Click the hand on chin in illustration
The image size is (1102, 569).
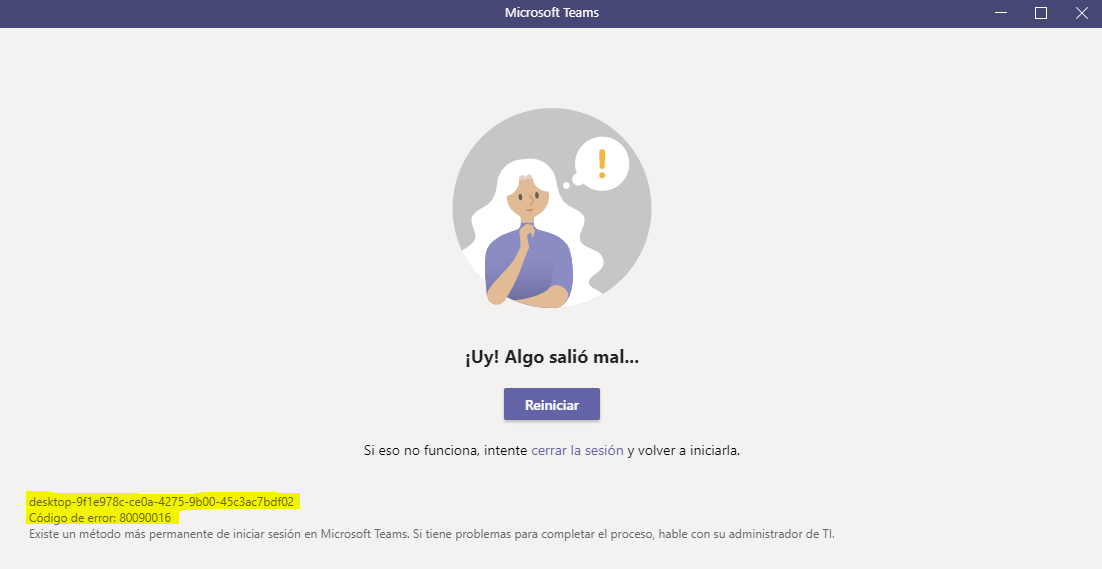(x=526, y=235)
